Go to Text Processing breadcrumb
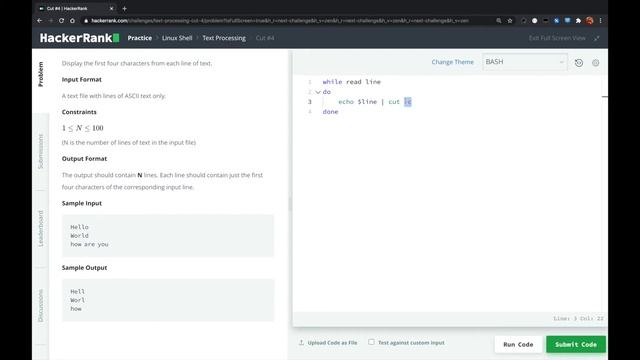 coord(224,38)
